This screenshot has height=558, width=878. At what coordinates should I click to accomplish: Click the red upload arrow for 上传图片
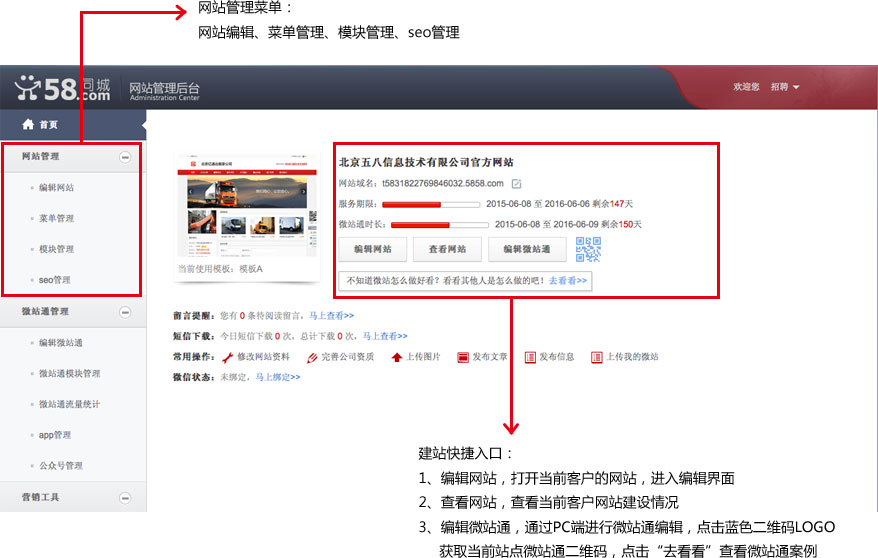396,357
